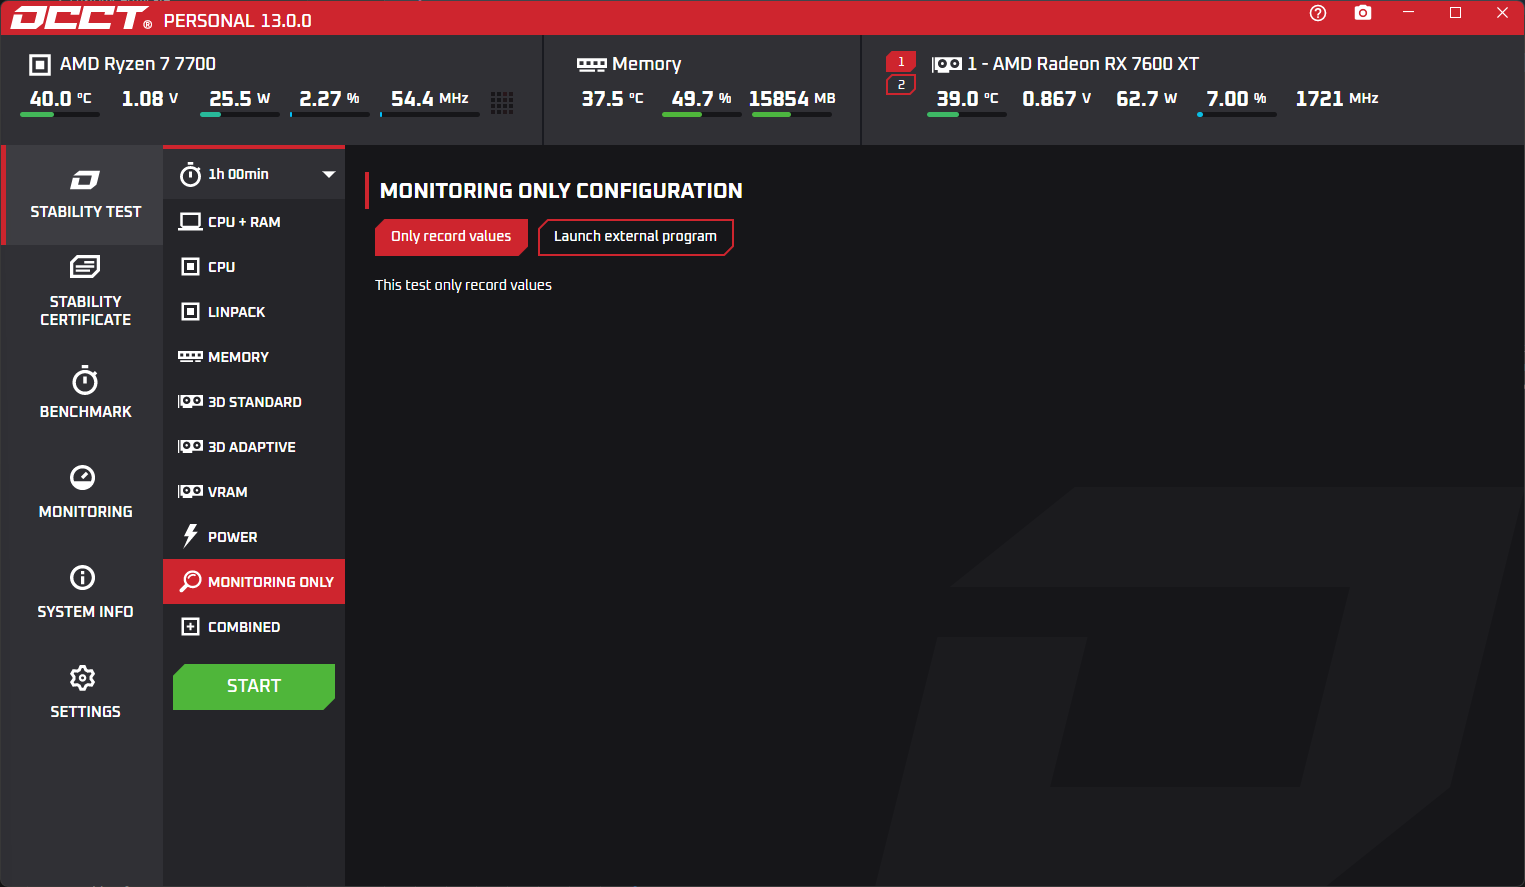Select the Only record values option
The height and width of the screenshot is (887, 1525).
[x=451, y=237]
